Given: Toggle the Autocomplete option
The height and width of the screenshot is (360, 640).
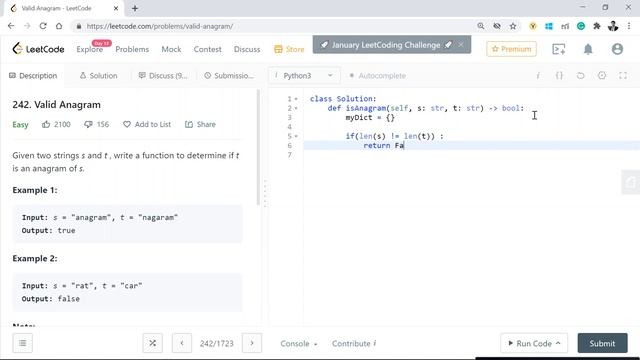Looking at the screenshot, I should click(378, 76).
